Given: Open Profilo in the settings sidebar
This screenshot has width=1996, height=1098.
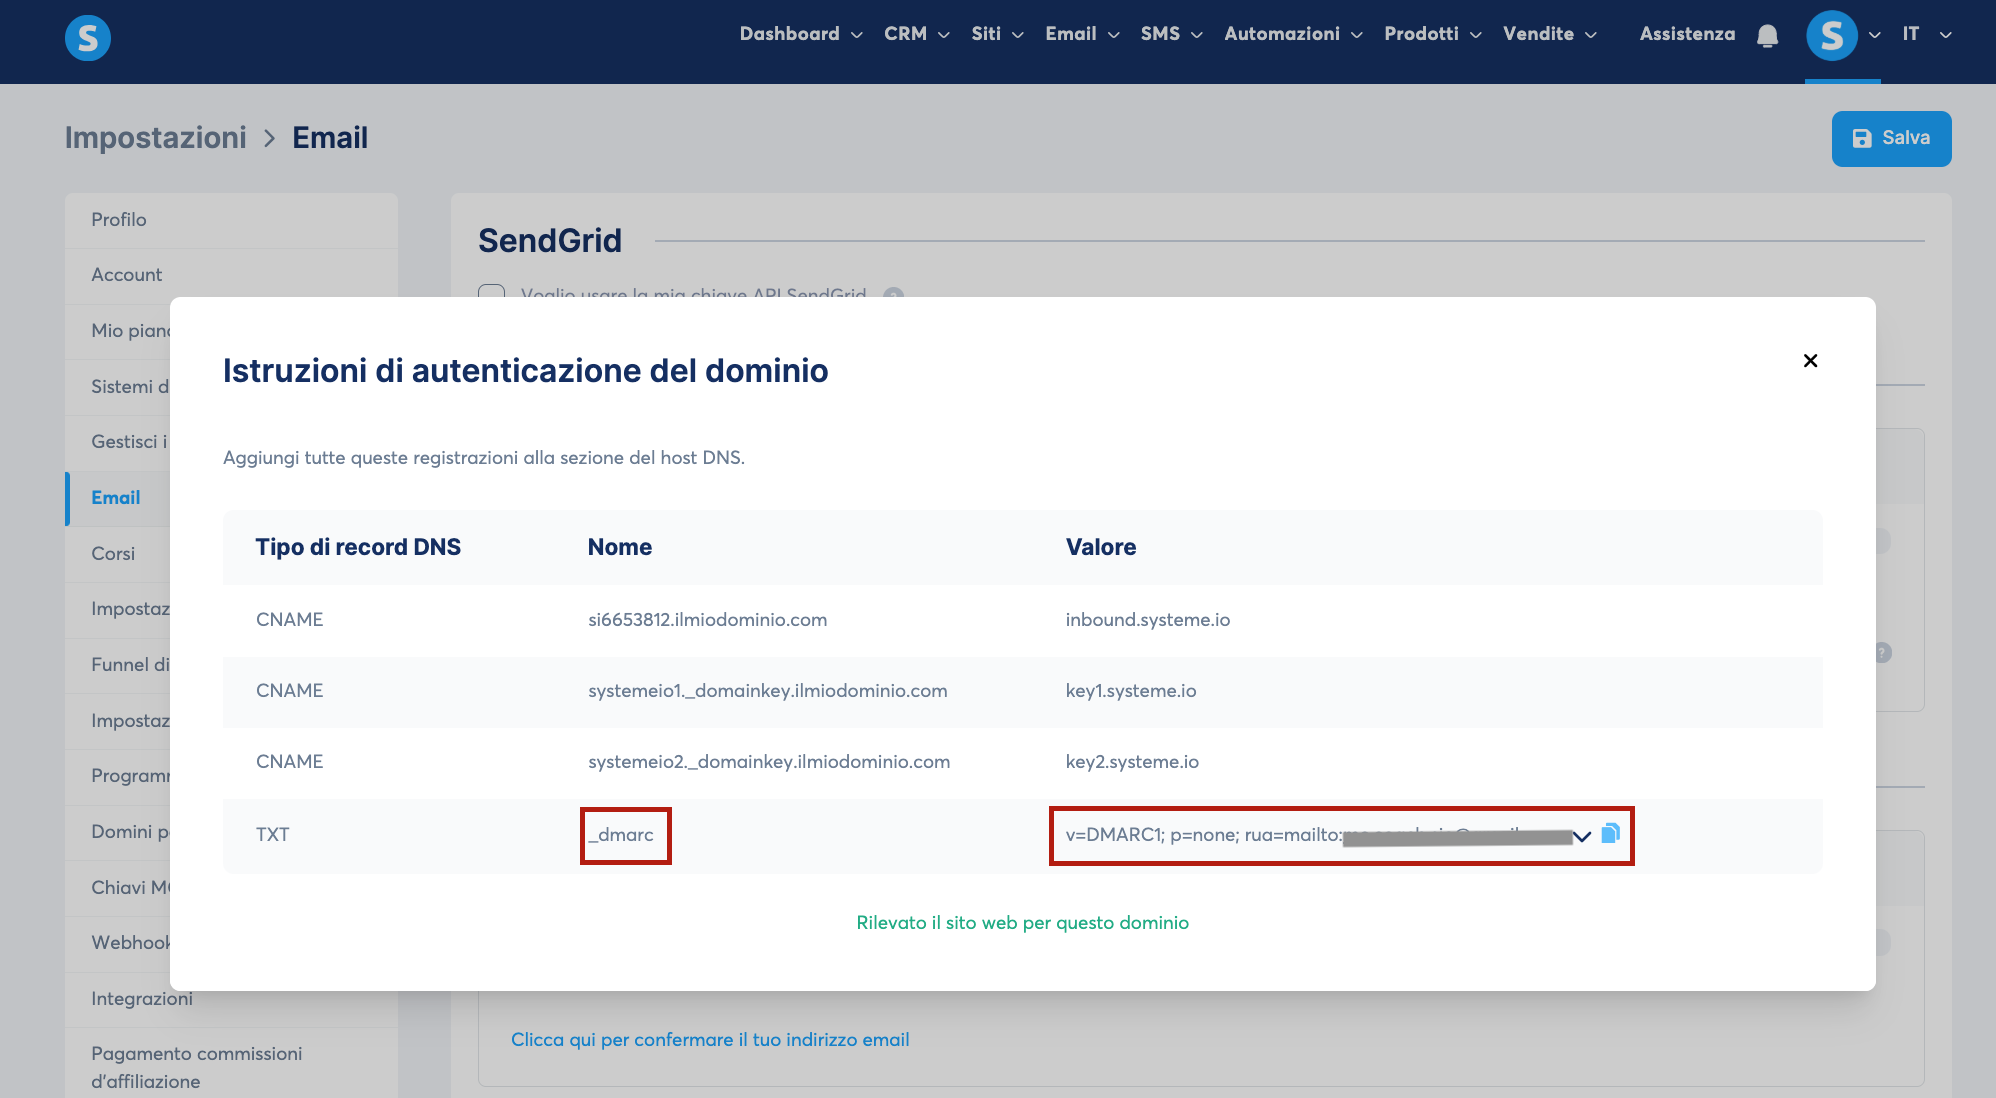Looking at the screenshot, I should [119, 219].
